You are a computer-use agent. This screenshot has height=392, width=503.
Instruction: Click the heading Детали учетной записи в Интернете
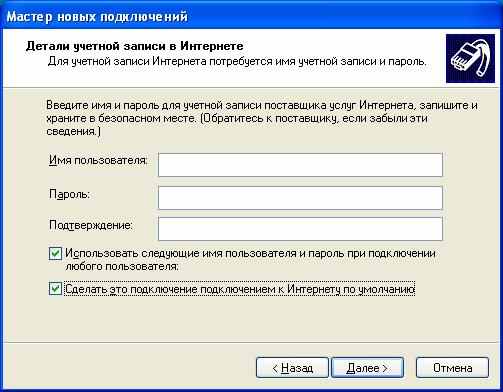click(x=134, y=46)
